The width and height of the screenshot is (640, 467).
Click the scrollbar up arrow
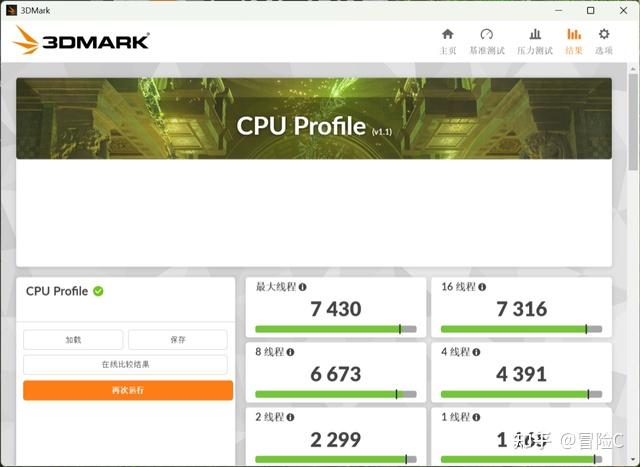(633, 68)
